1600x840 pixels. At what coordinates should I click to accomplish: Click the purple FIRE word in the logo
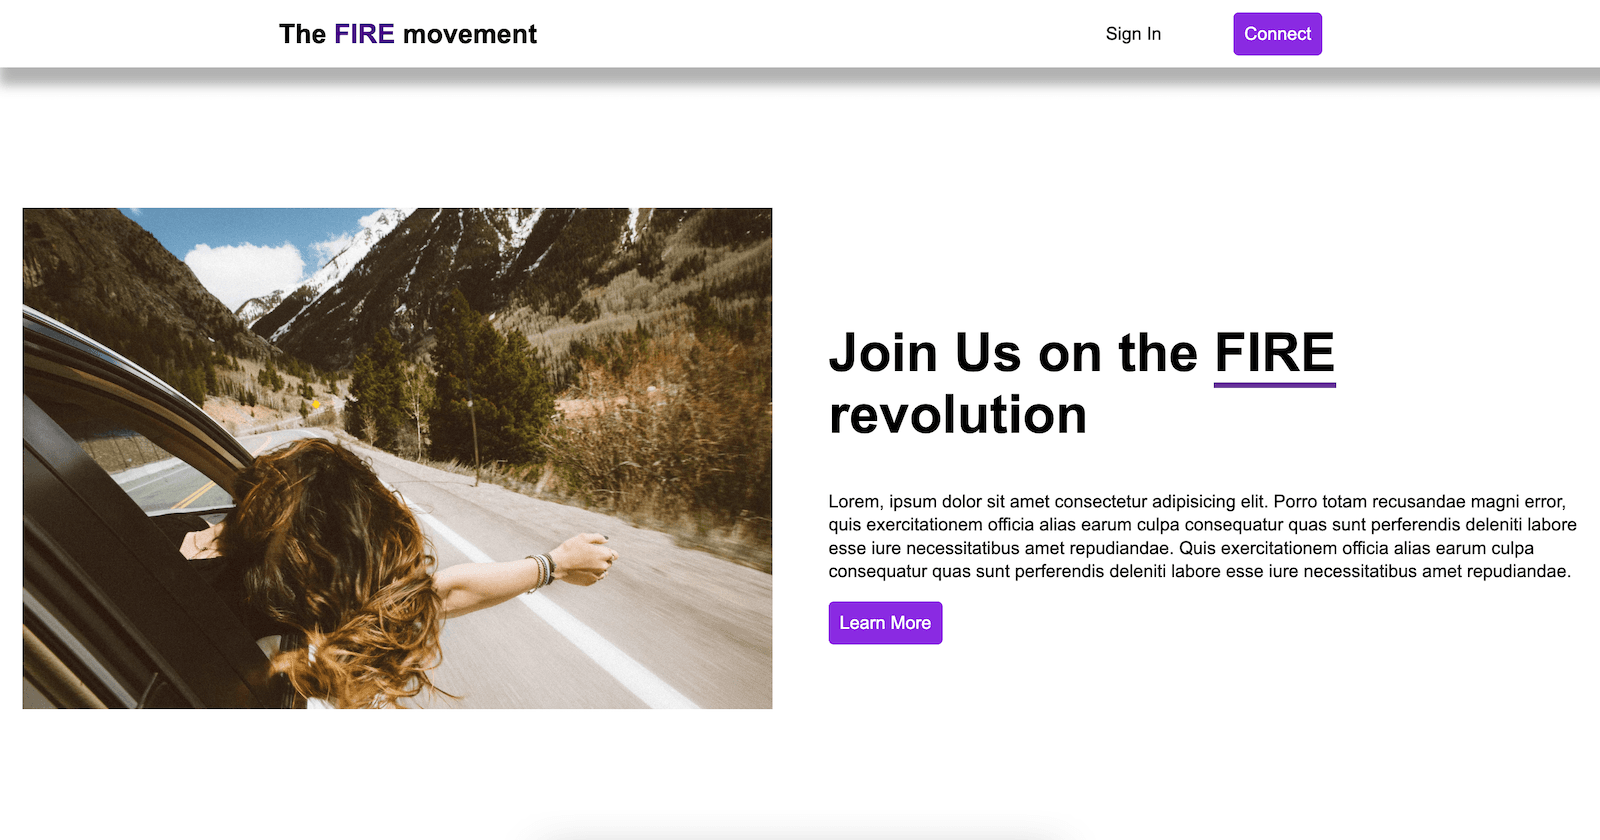[364, 34]
